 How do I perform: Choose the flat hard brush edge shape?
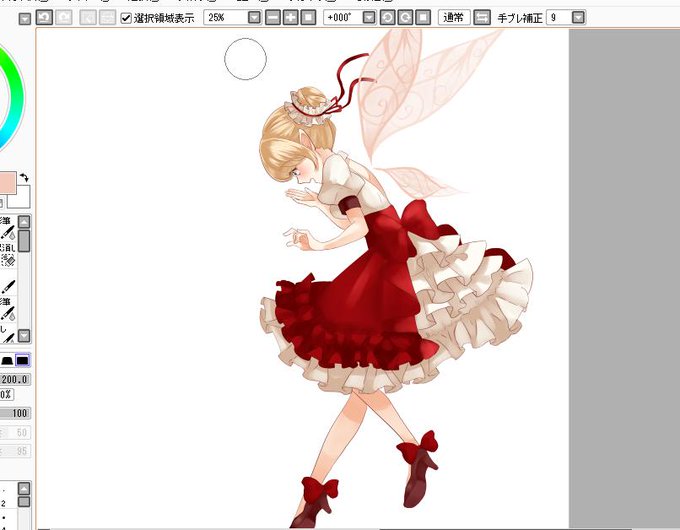23,360
